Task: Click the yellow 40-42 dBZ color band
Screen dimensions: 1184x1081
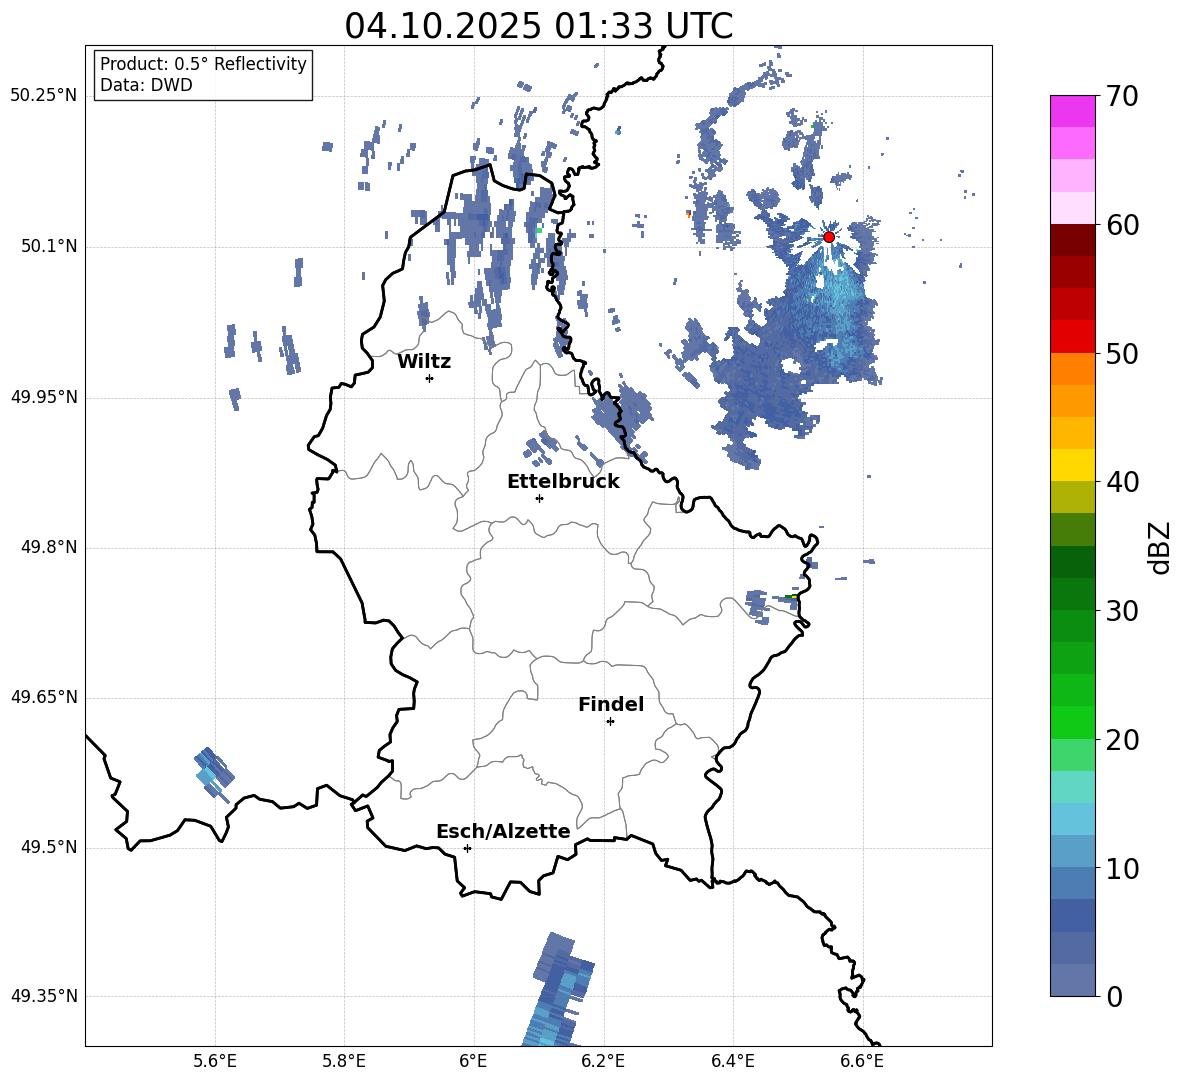Action: pyautogui.click(x=1073, y=465)
